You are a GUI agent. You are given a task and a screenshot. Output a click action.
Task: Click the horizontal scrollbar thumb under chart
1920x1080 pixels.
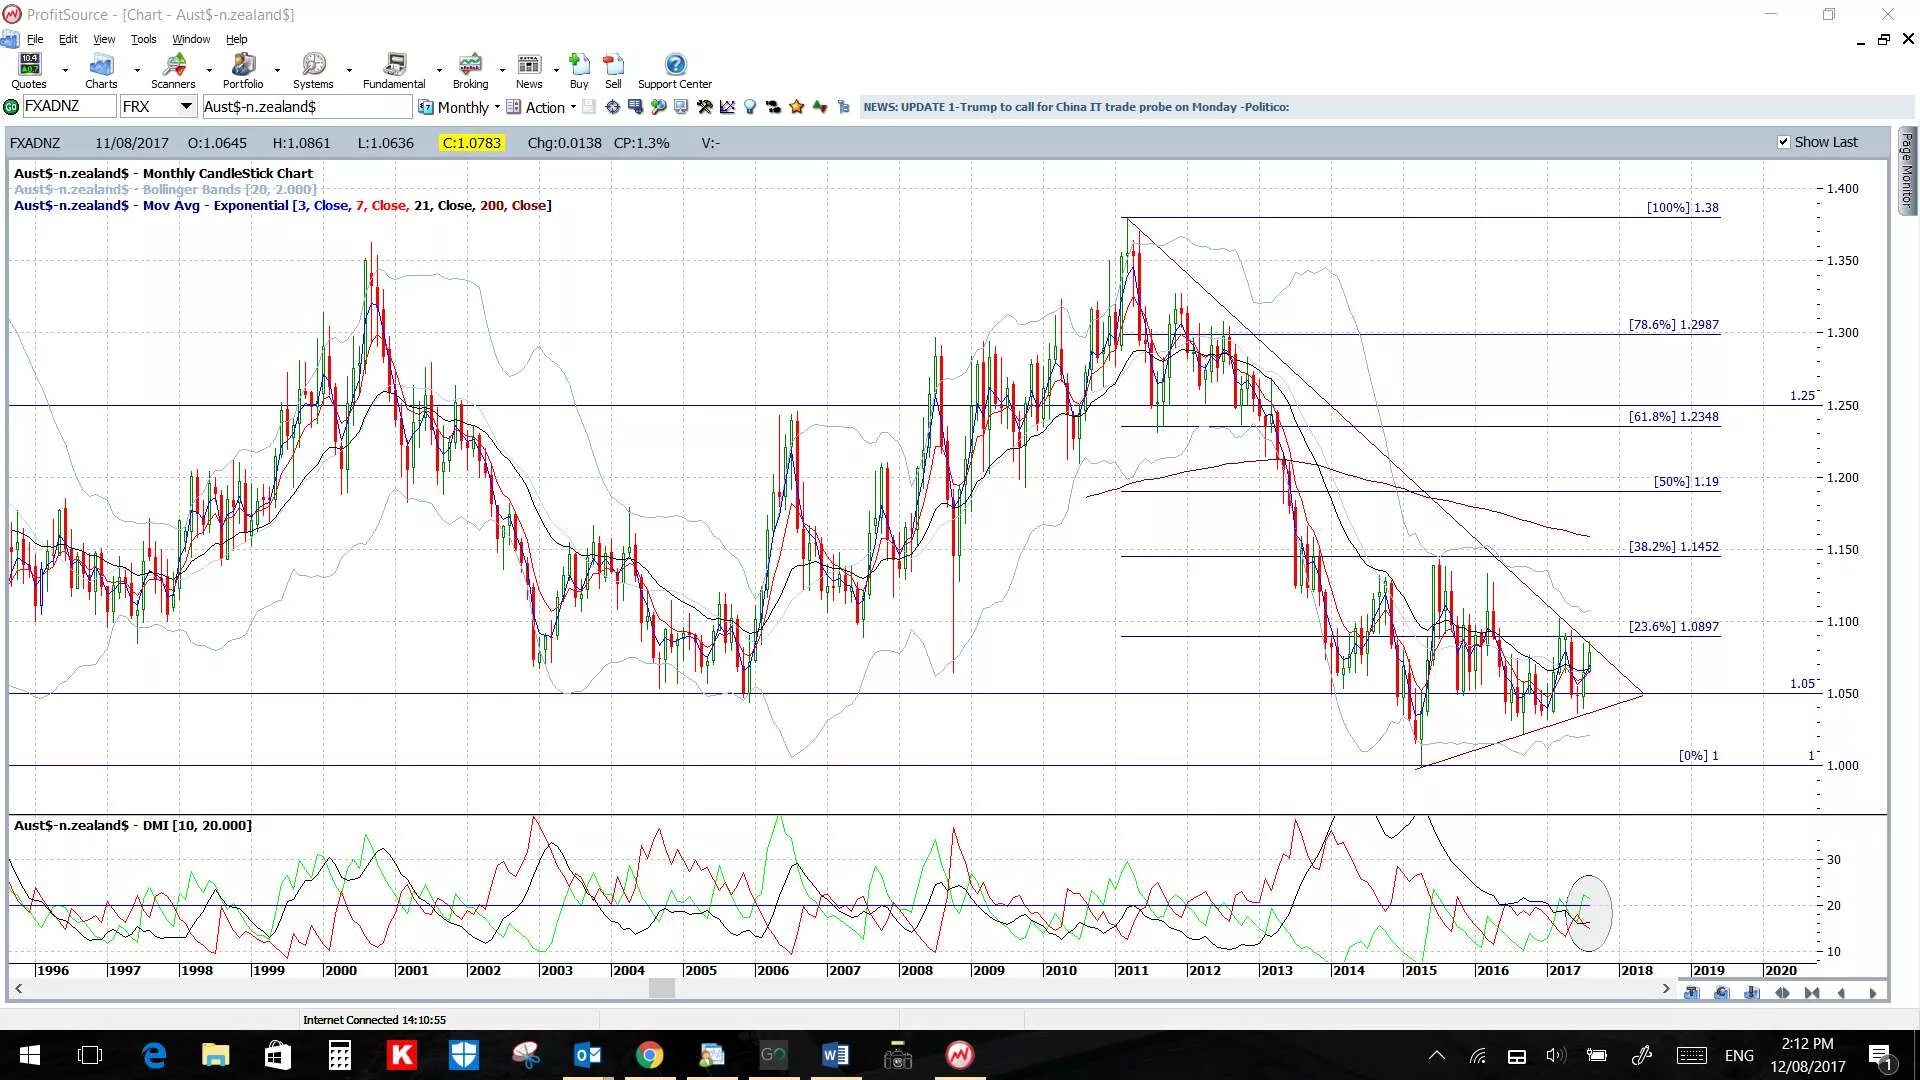(662, 988)
